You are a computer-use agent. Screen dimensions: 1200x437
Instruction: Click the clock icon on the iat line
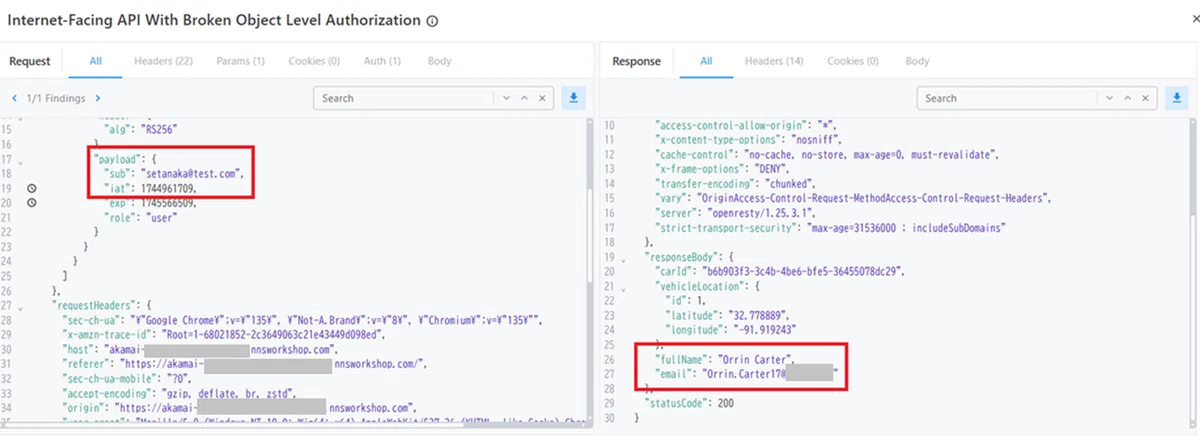[31, 188]
